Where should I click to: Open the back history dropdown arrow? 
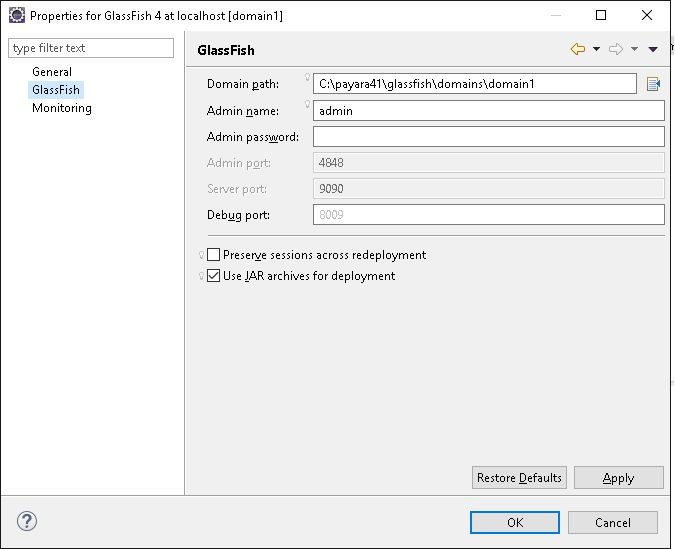[596, 49]
